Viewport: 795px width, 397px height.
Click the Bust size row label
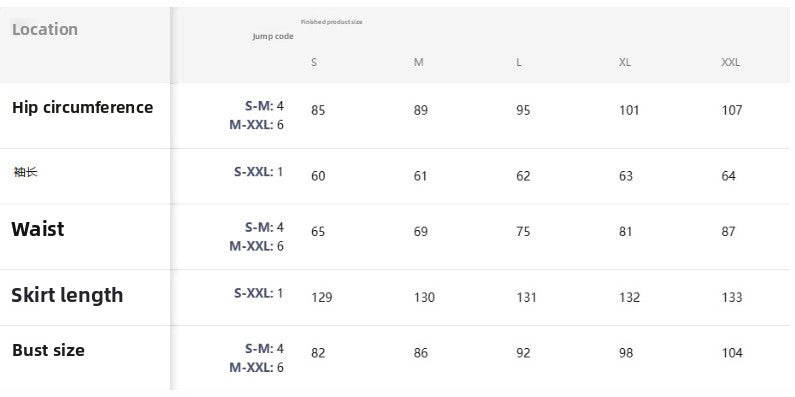click(48, 350)
